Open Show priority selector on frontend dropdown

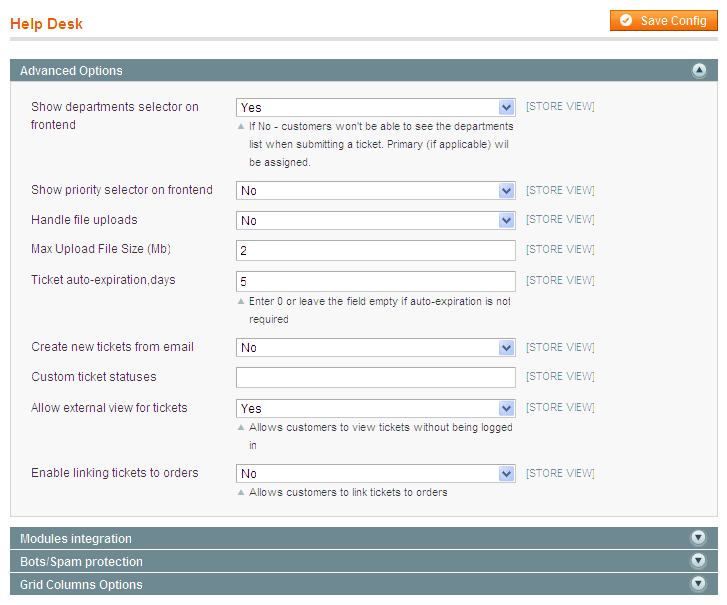click(x=376, y=191)
